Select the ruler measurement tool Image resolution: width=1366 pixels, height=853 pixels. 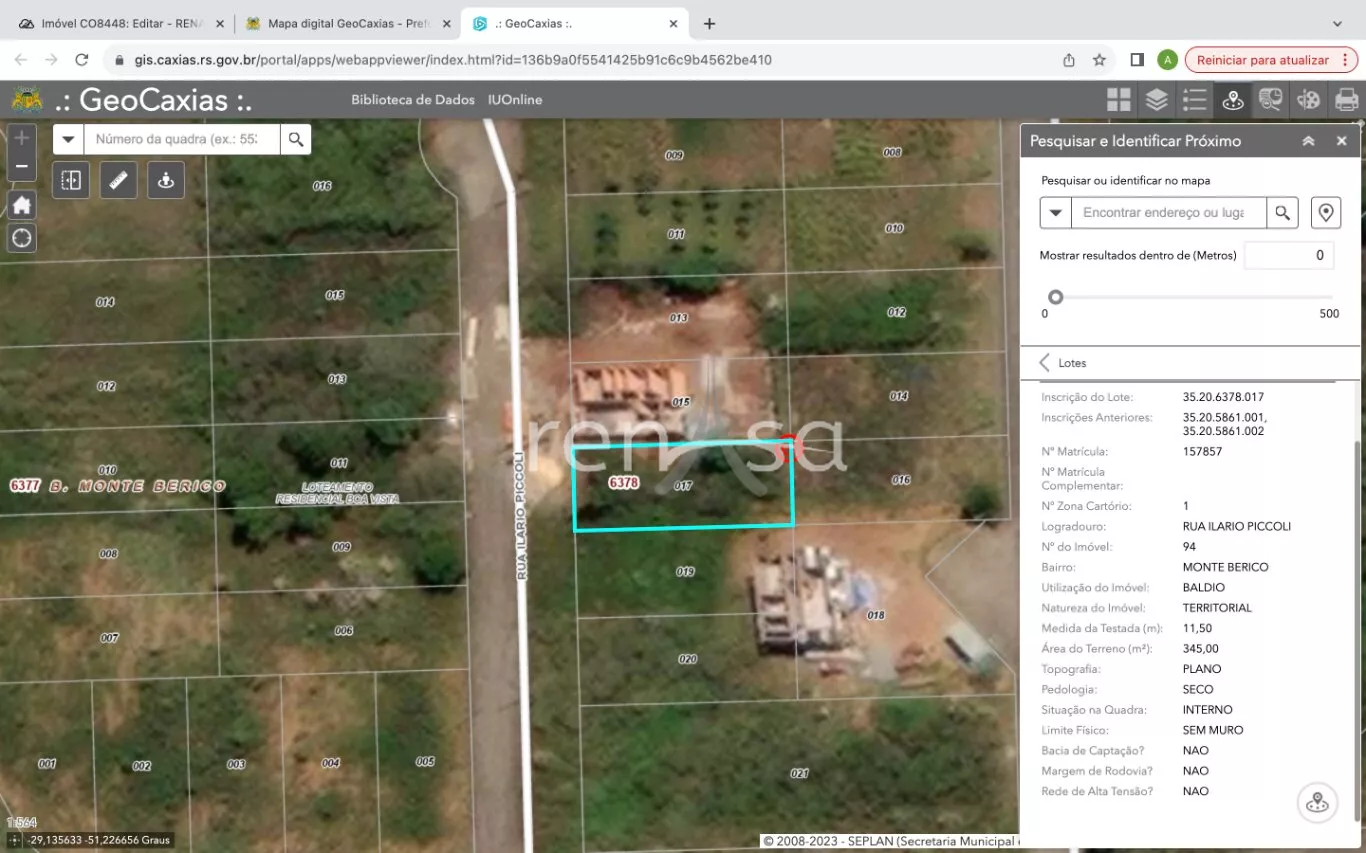point(119,180)
